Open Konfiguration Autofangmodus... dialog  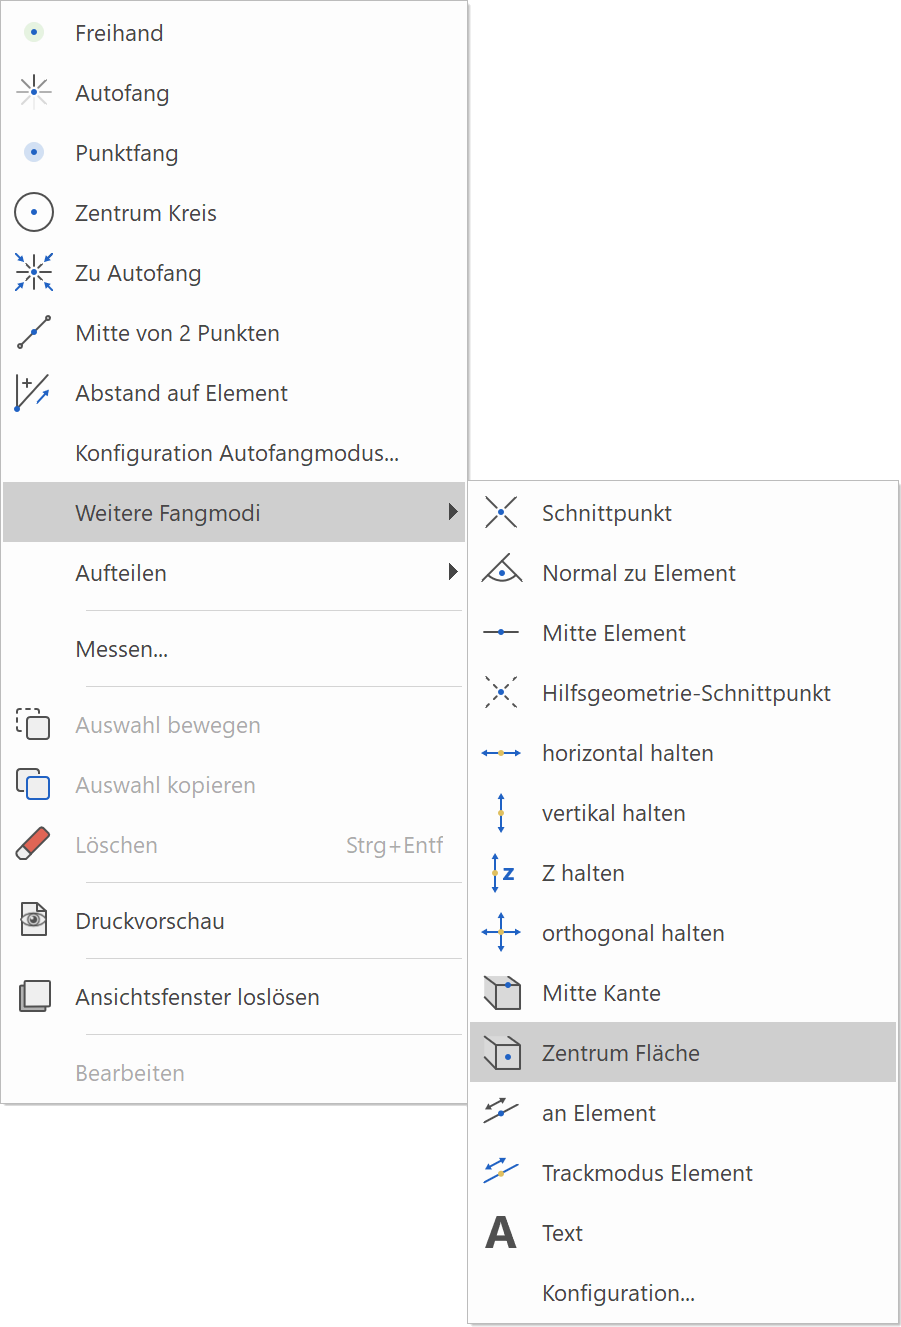click(237, 453)
